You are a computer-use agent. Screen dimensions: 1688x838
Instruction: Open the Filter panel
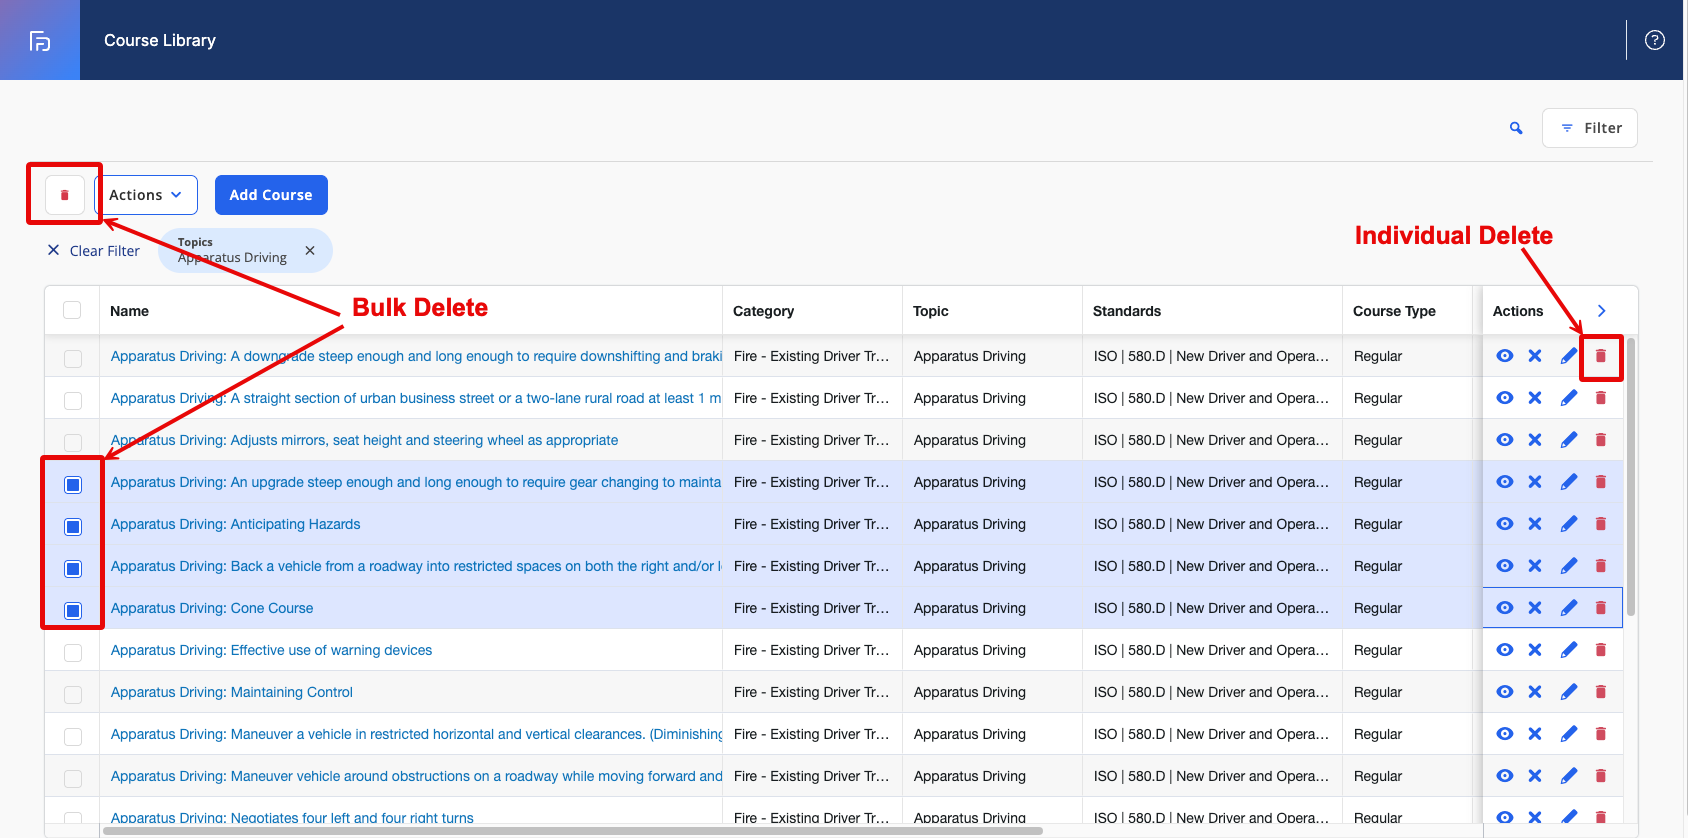tap(1590, 128)
